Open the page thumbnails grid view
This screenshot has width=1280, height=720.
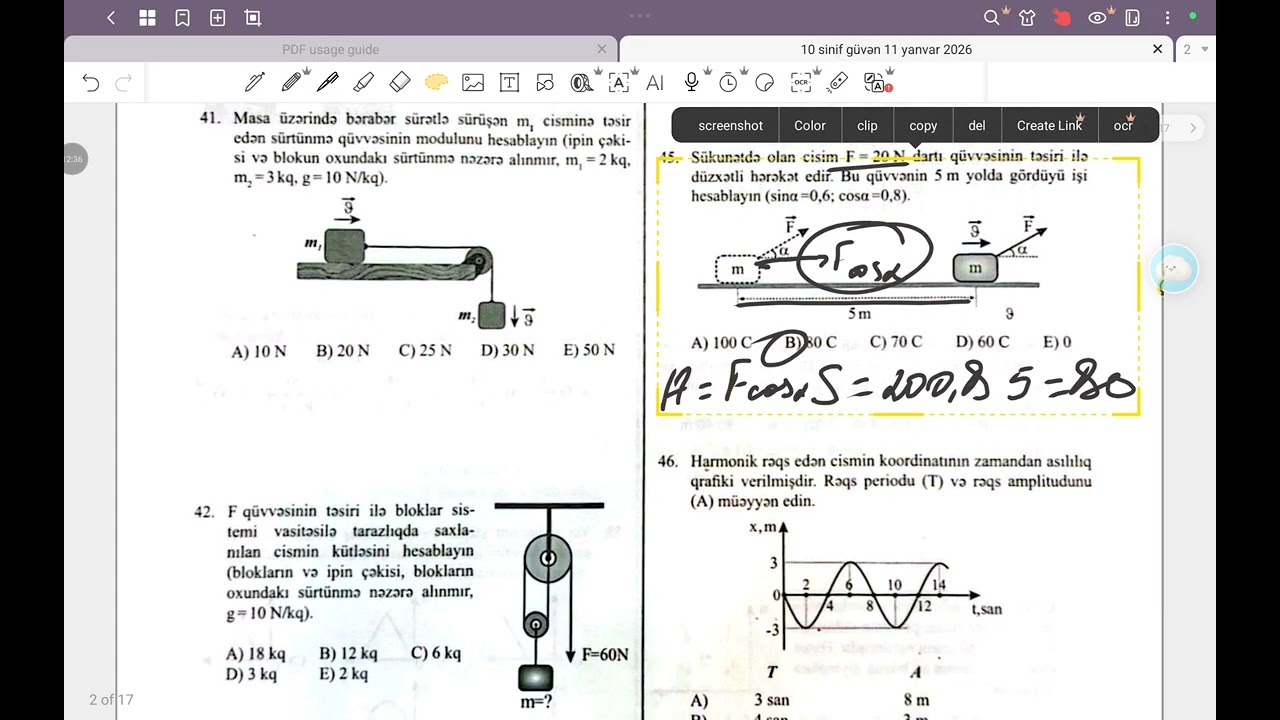147,18
